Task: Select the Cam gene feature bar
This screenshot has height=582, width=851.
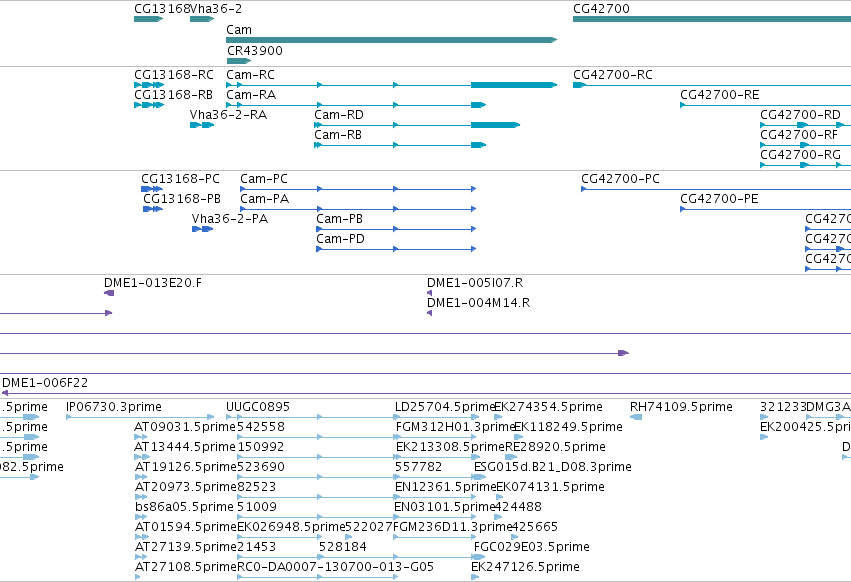Action: (x=391, y=40)
